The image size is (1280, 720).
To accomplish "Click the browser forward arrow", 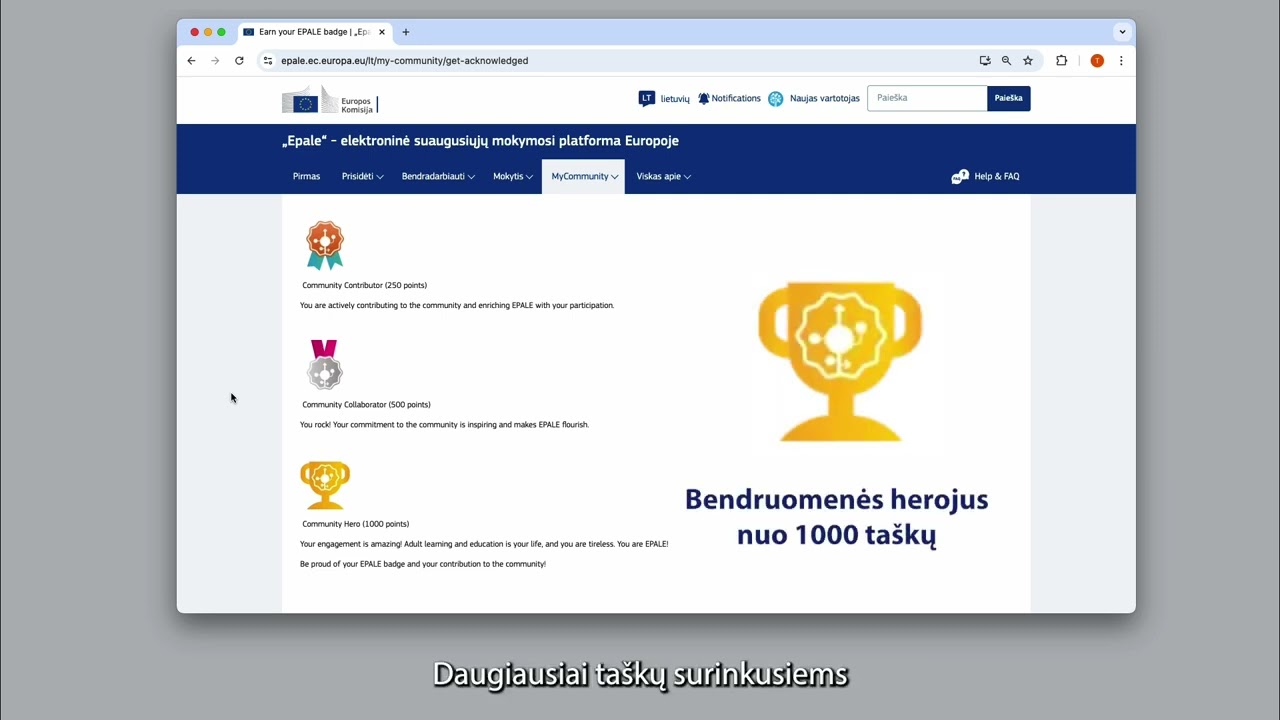I will (x=215, y=61).
